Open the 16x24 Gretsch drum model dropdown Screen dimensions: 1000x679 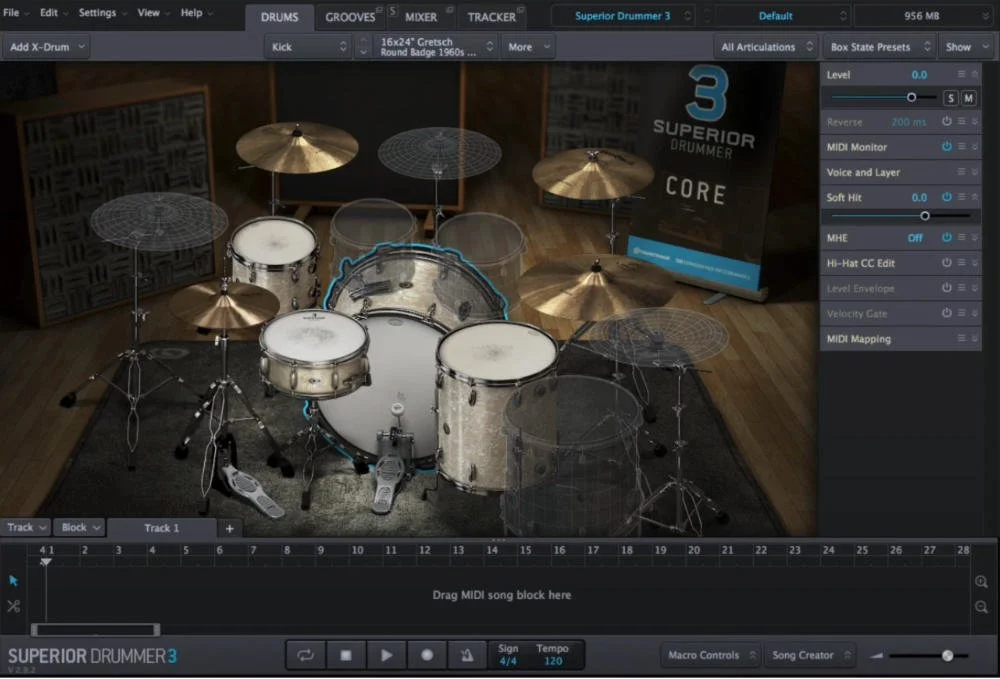coord(436,47)
